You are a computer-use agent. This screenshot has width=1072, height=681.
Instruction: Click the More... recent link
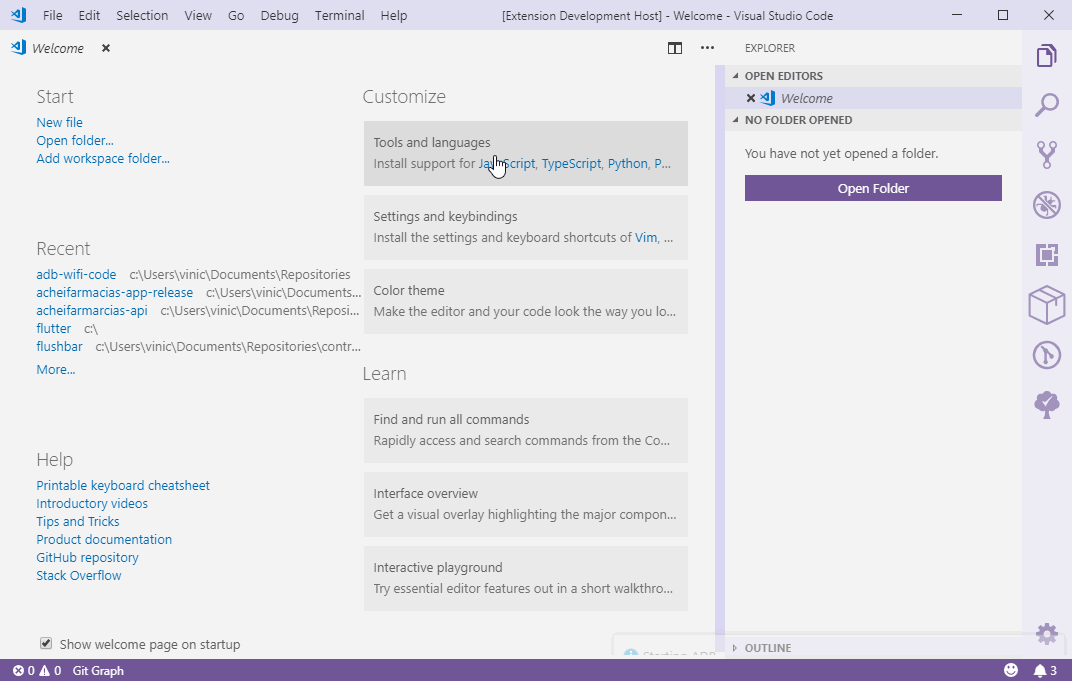(55, 370)
